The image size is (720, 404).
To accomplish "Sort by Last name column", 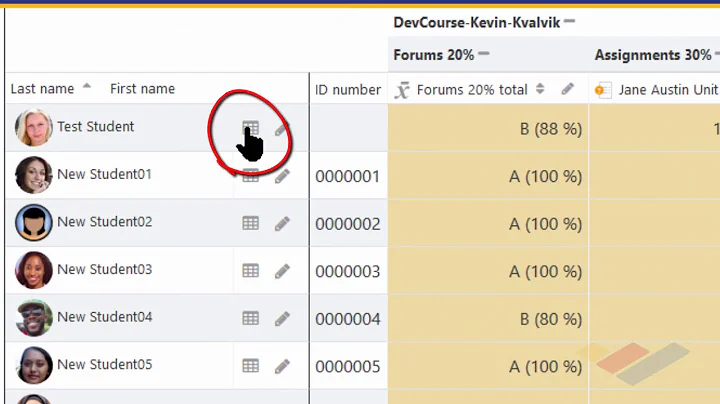I will (42, 89).
